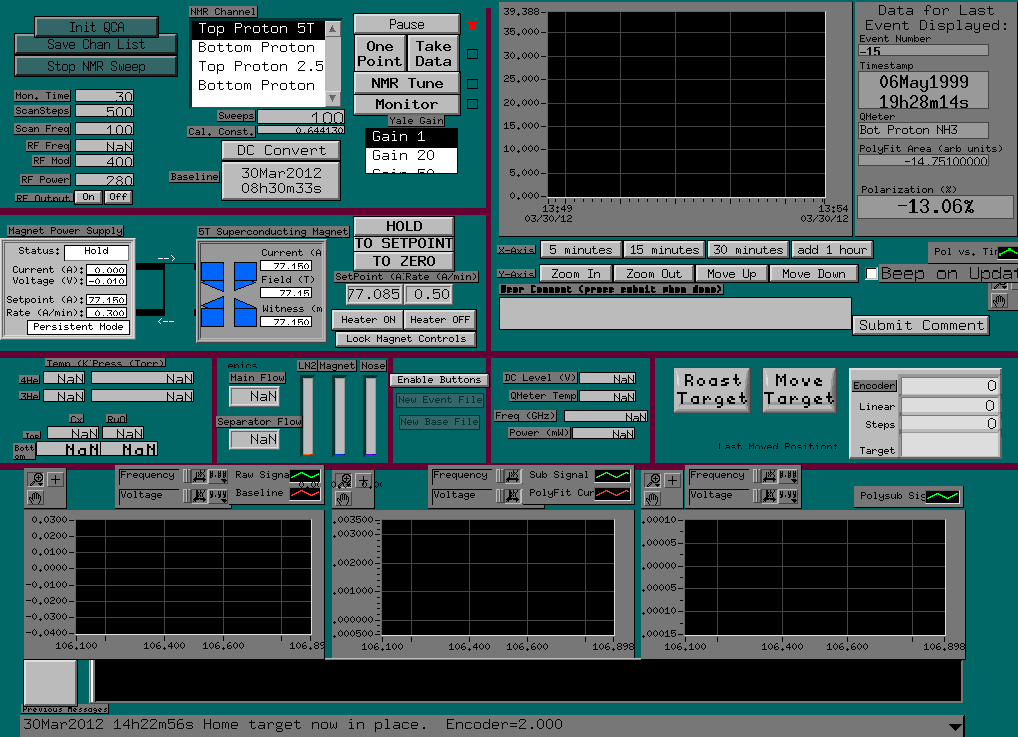
Task: Click into User Comment text field
Action: point(675,314)
